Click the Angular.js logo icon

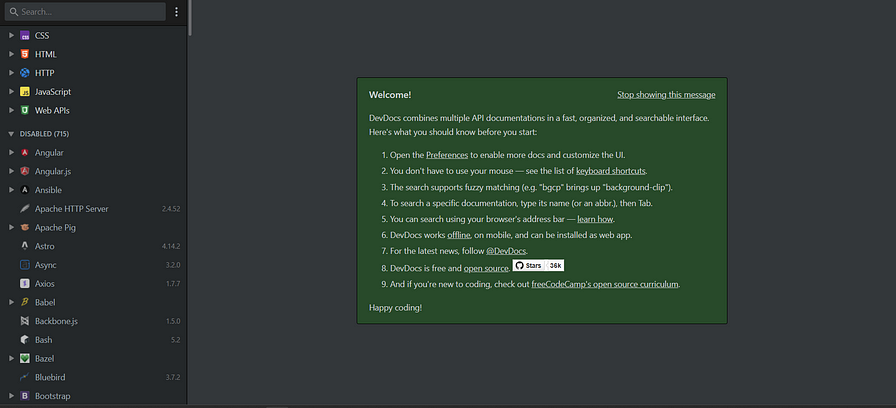coord(25,171)
